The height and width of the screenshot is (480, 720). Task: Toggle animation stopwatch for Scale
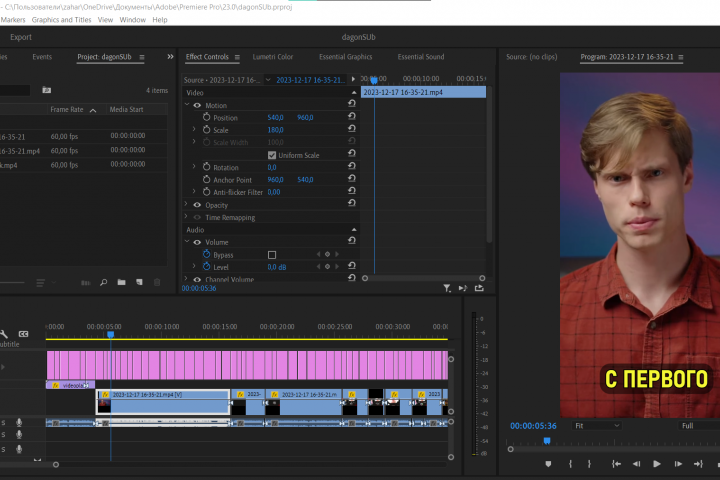point(207,130)
